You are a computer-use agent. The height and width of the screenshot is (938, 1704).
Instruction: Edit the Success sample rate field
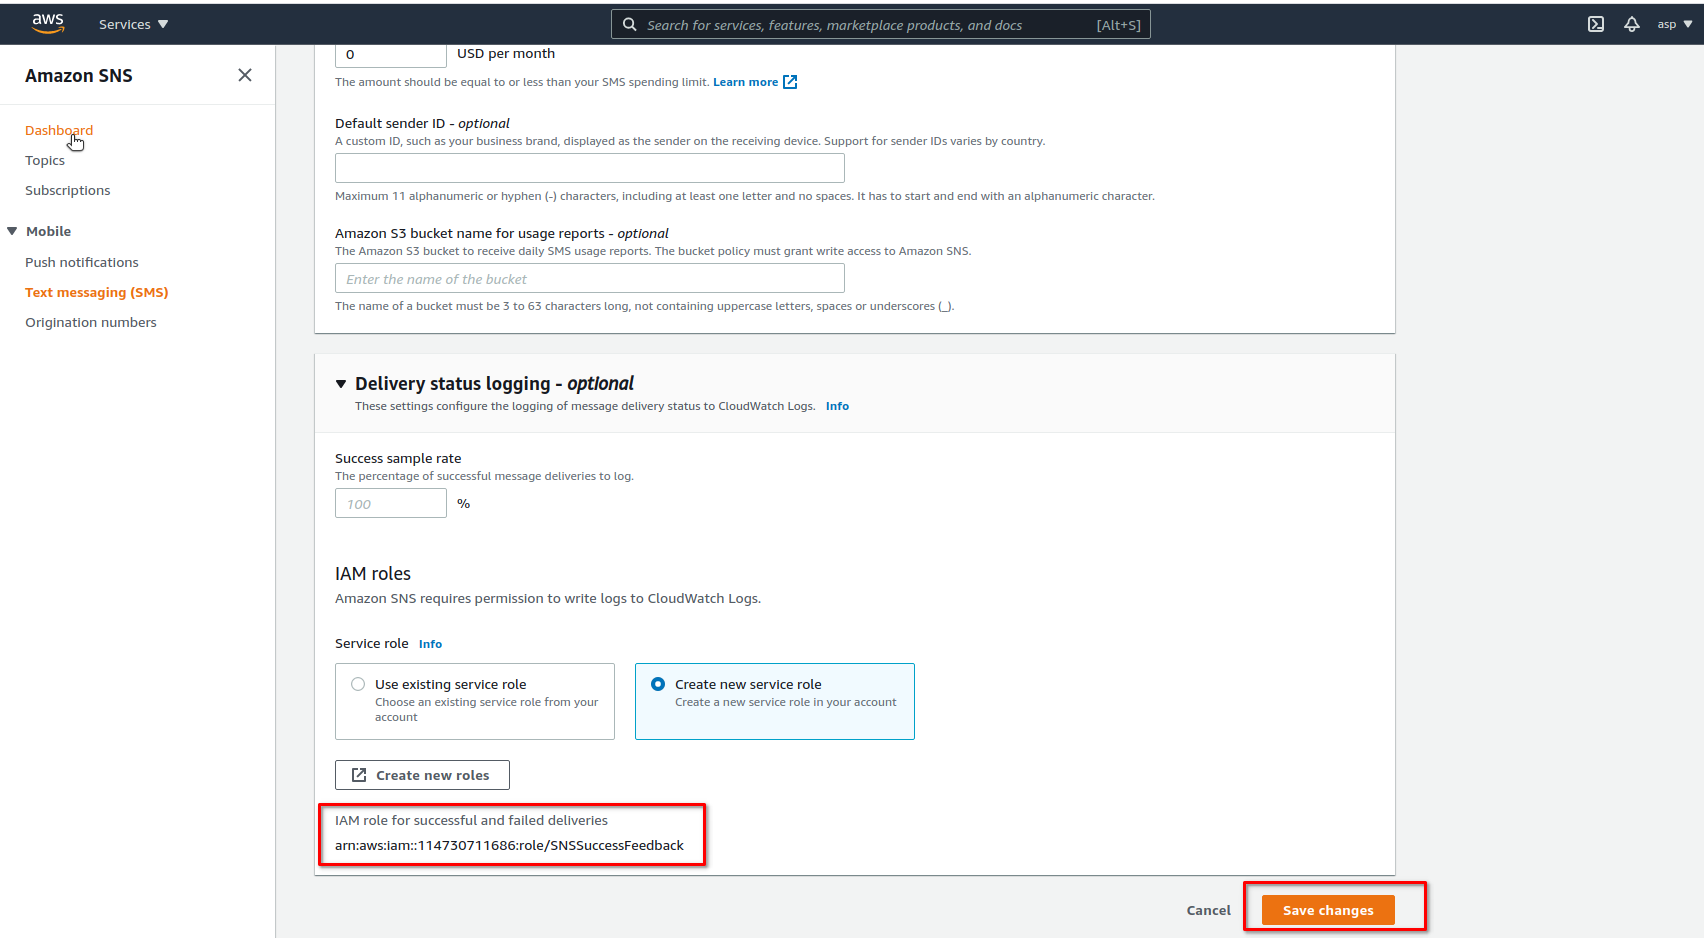tap(391, 503)
